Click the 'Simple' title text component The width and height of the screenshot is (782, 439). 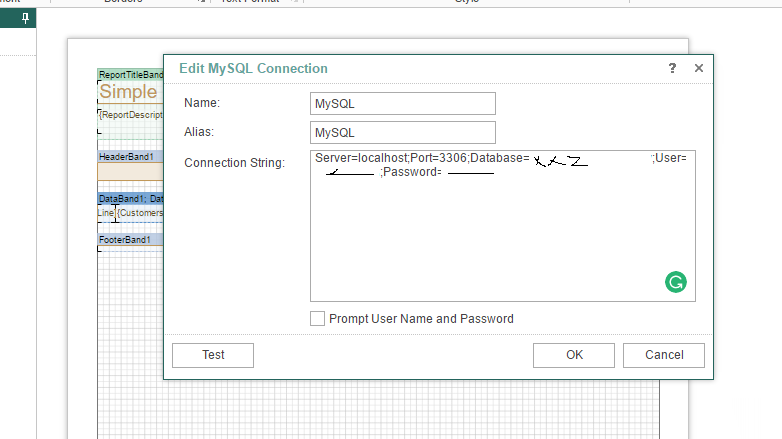129,92
